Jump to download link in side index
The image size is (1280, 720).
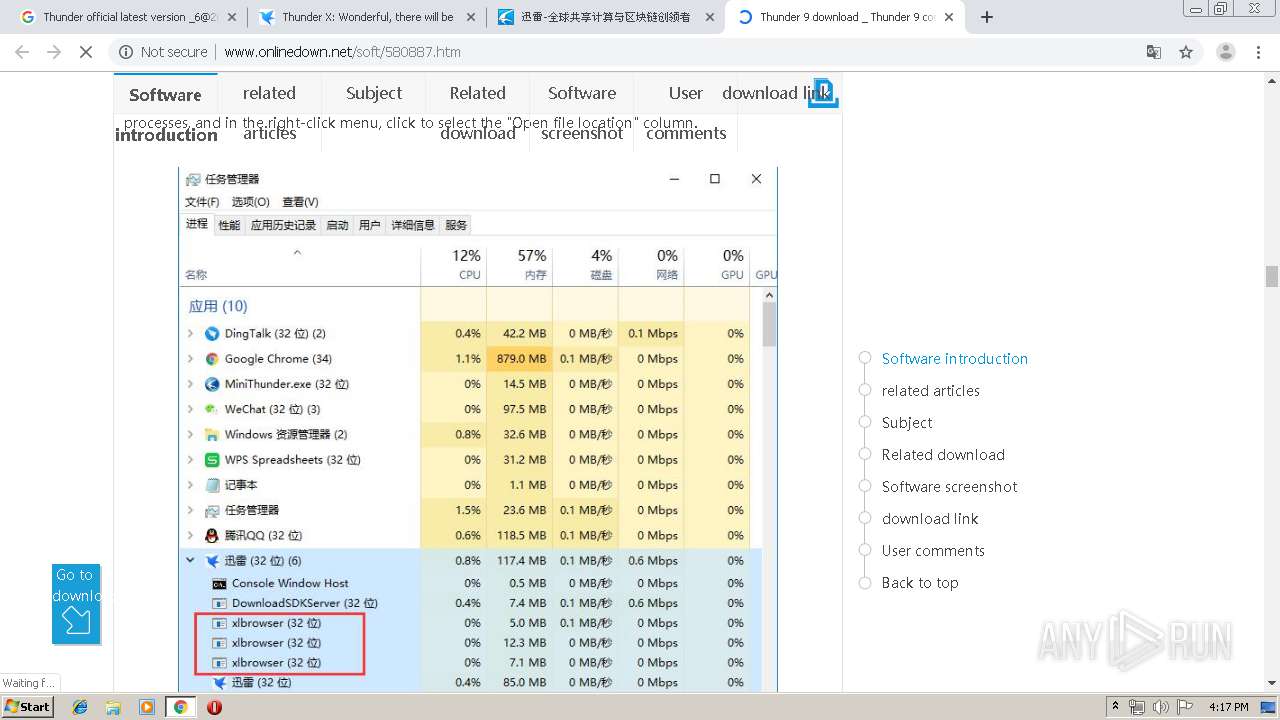click(x=930, y=519)
